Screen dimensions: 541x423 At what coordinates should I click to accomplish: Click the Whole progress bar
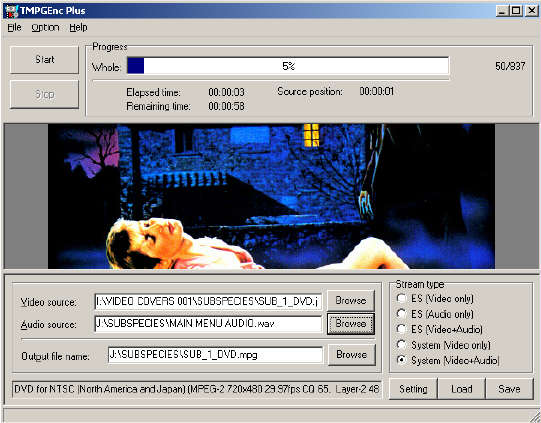coord(288,66)
